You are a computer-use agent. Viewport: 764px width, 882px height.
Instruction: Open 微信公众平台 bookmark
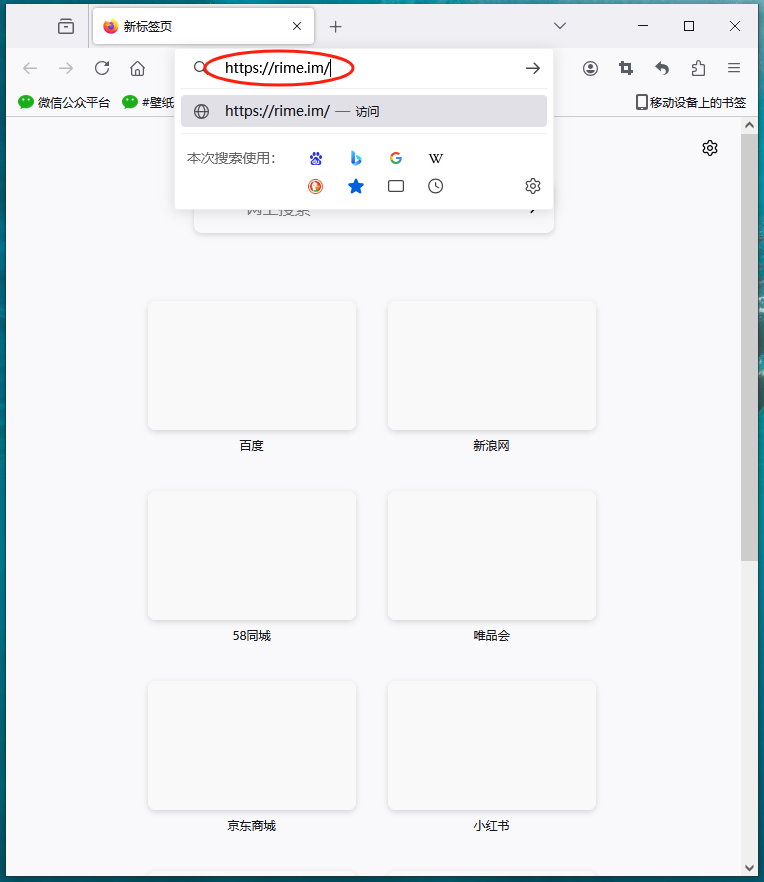pyautogui.click(x=64, y=102)
